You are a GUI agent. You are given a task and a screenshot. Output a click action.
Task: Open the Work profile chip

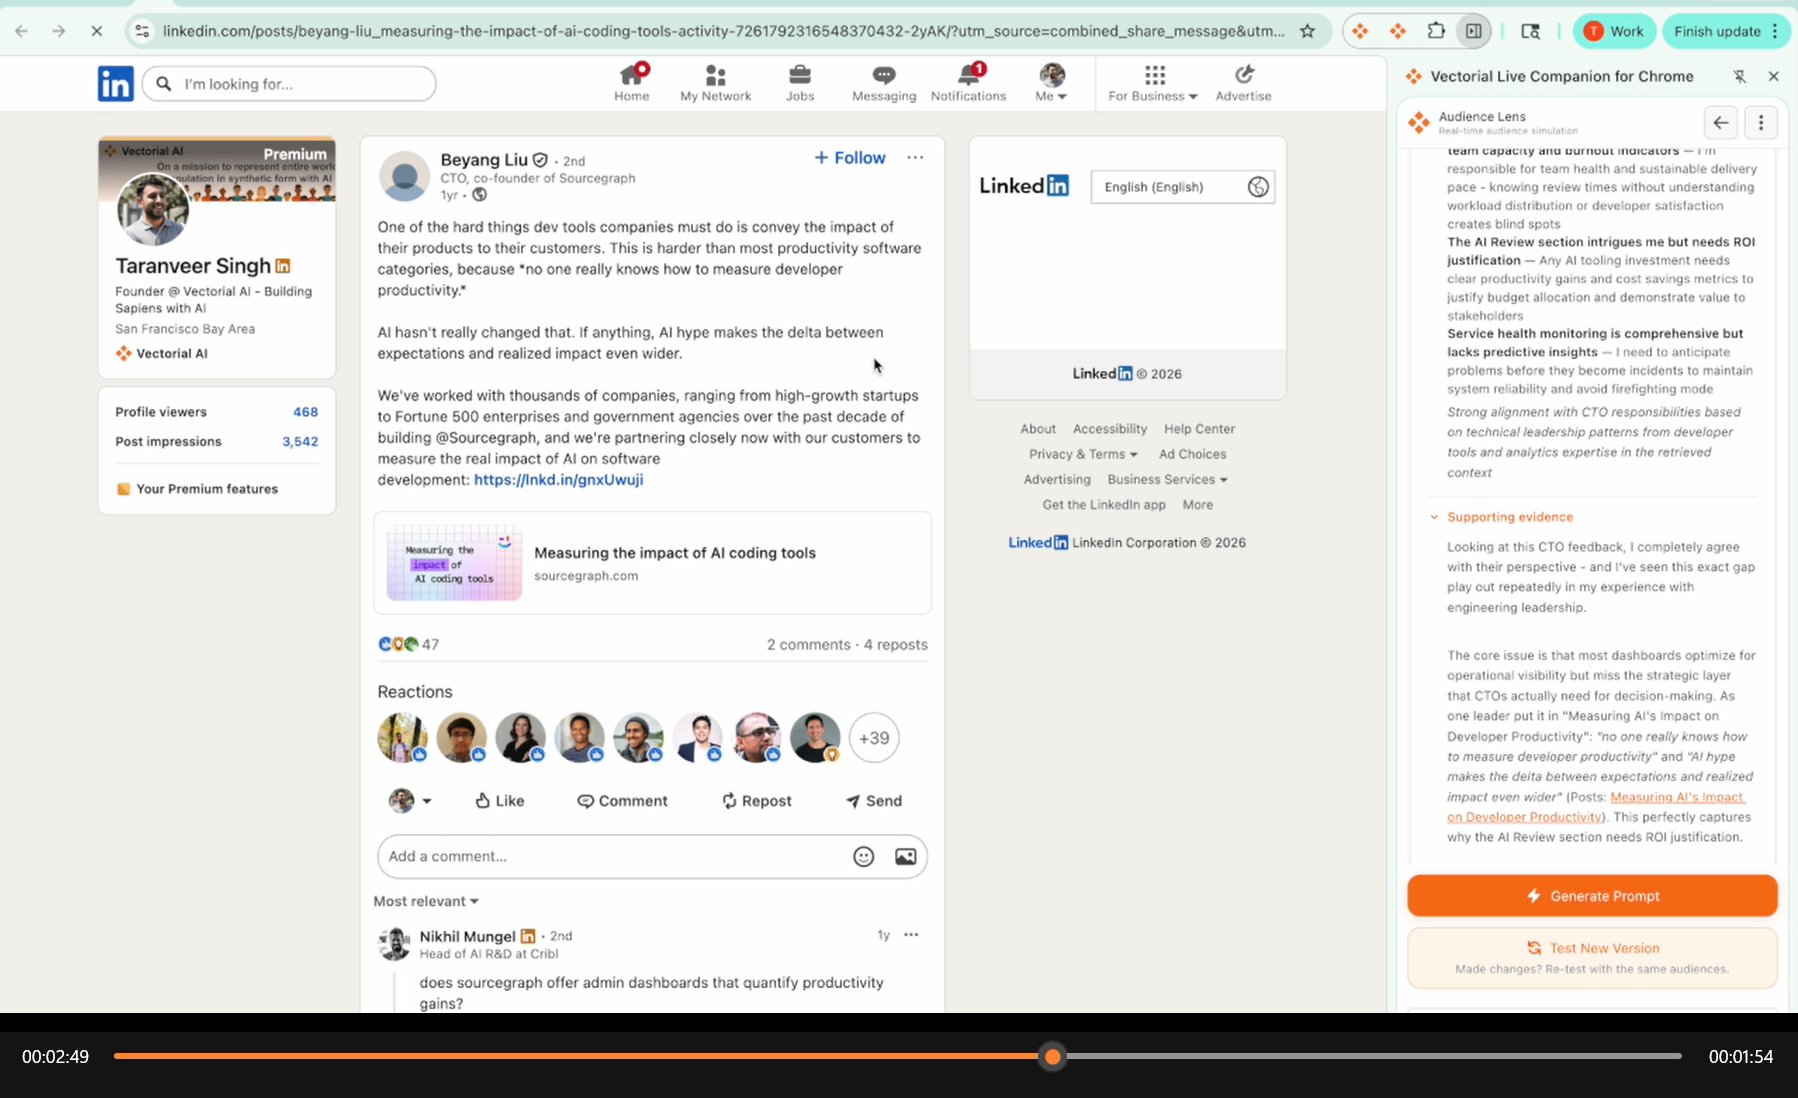1614,31
